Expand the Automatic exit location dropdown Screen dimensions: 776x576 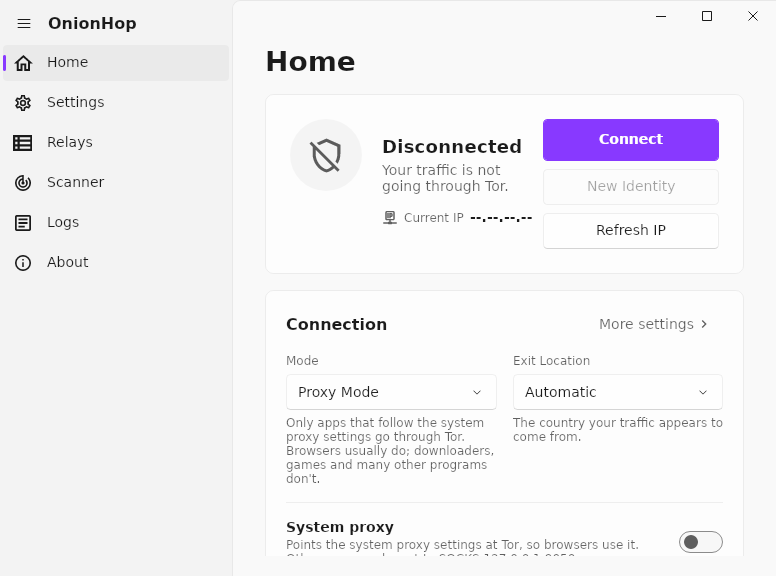coord(618,392)
